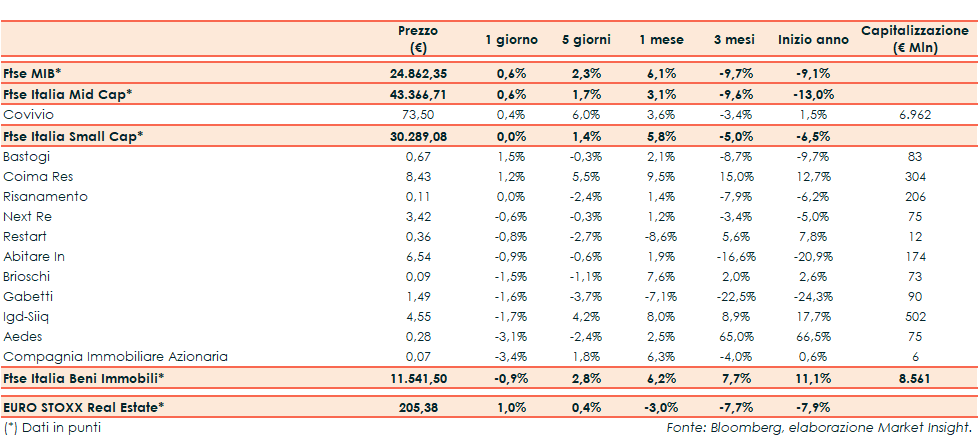Select the 1 giorno column header
The image size is (978, 438).
click(511, 40)
